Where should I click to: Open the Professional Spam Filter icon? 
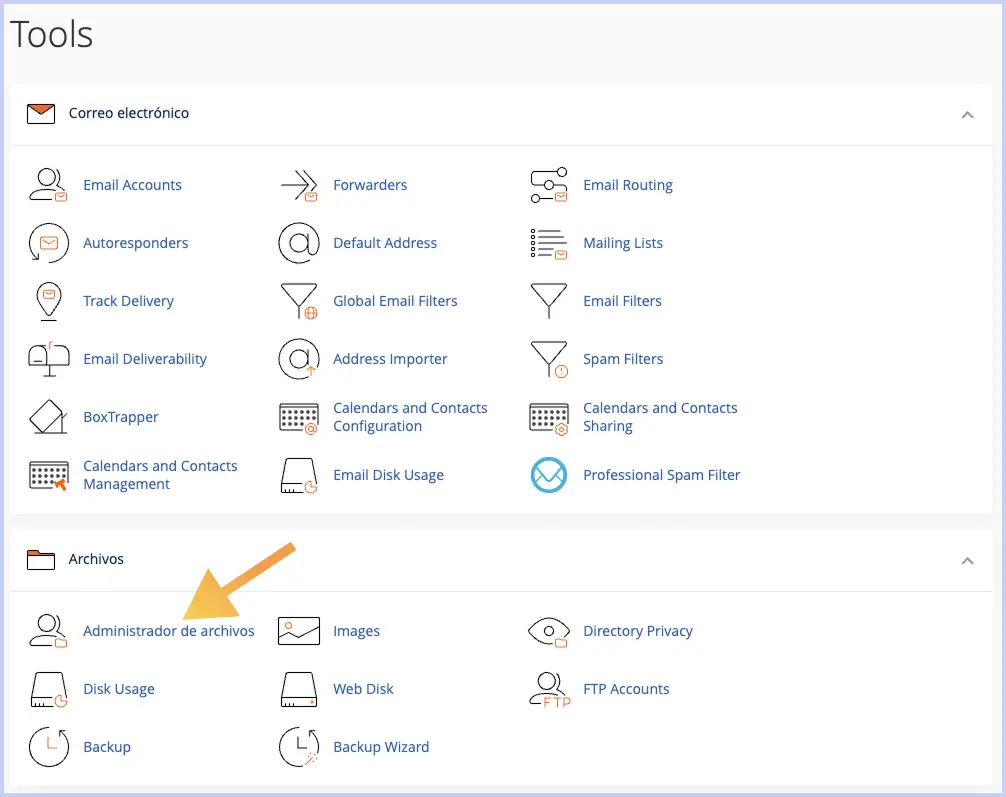[x=548, y=475]
